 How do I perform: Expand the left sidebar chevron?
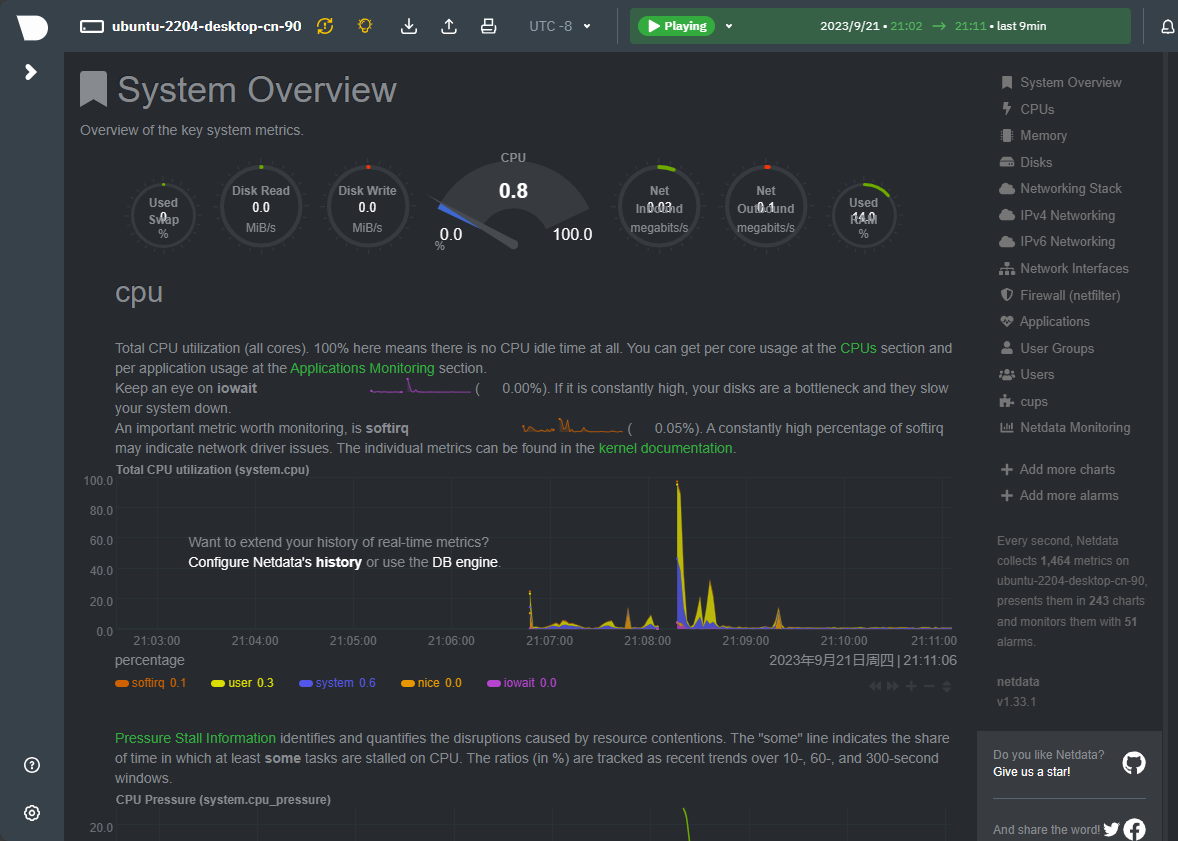31,71
